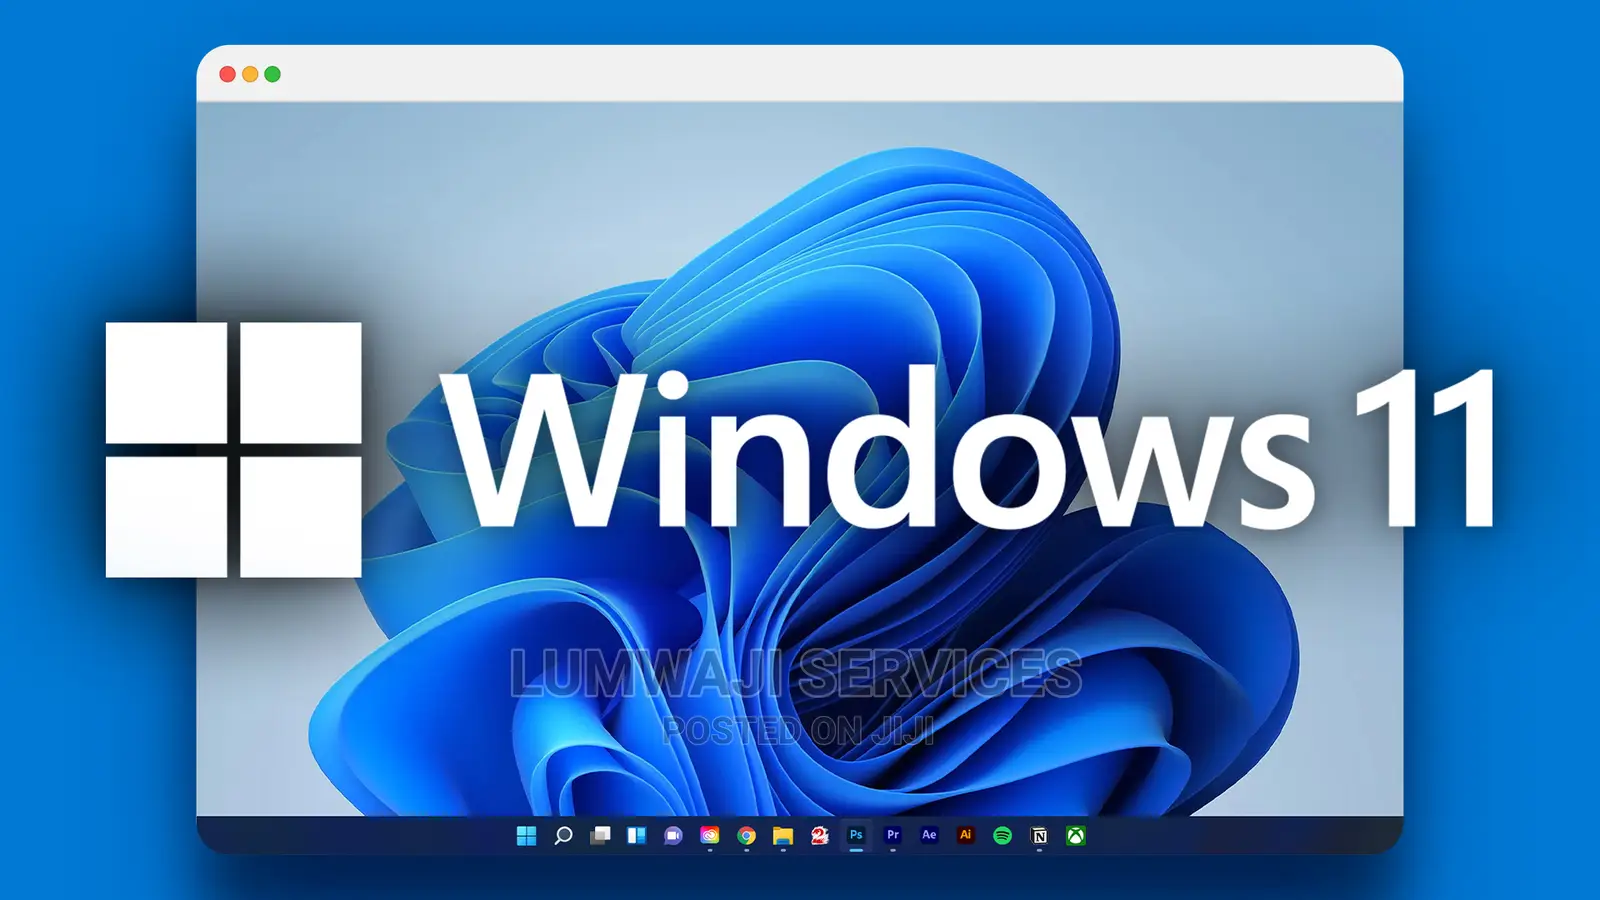This screenshot has width=1600, height=900.
Task: Switch to Photoshop in taskbar
Action: click(856, 835)
